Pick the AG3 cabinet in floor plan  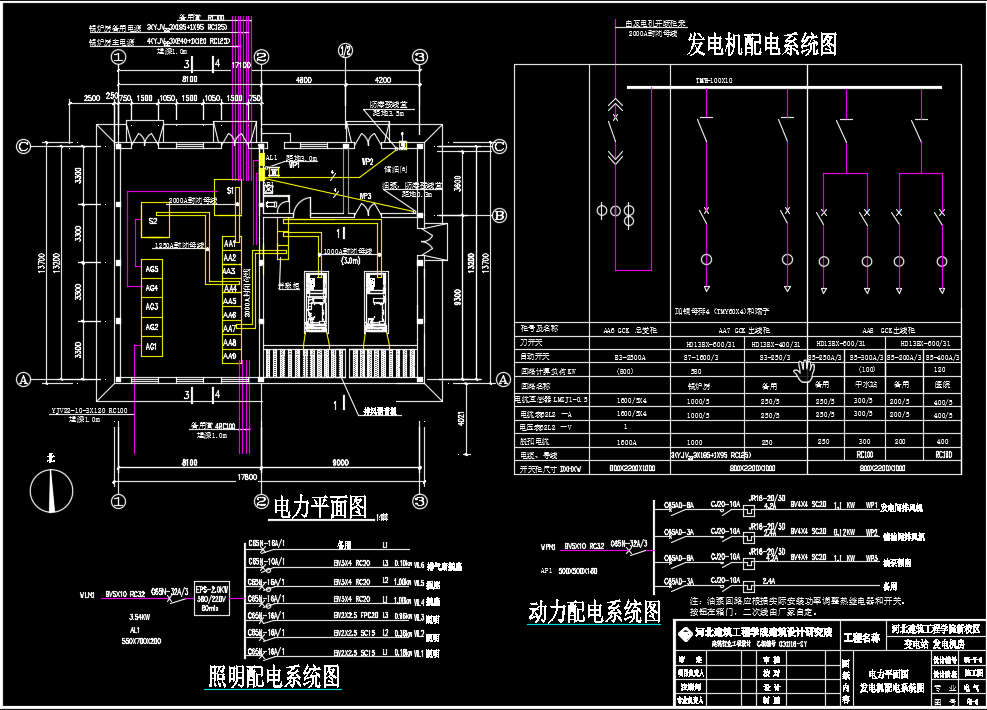point(152,307)
